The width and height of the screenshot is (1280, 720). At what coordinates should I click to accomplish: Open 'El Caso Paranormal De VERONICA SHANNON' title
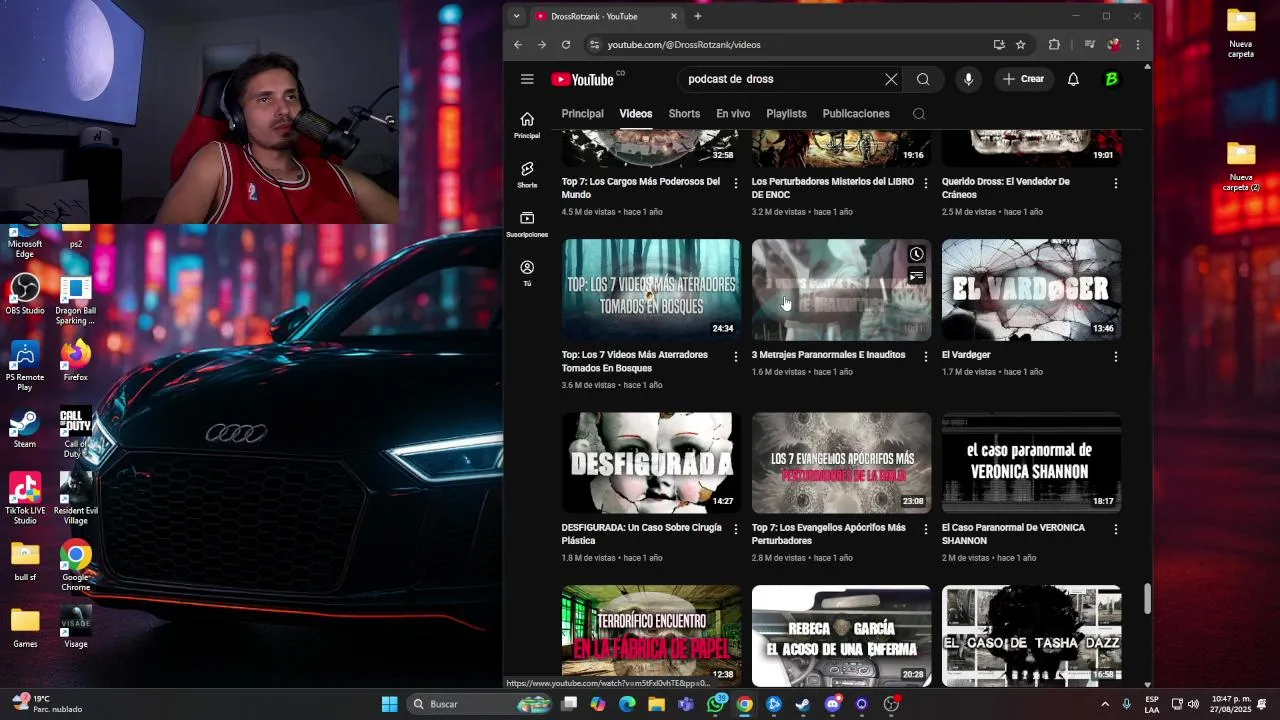(1013, 534)
